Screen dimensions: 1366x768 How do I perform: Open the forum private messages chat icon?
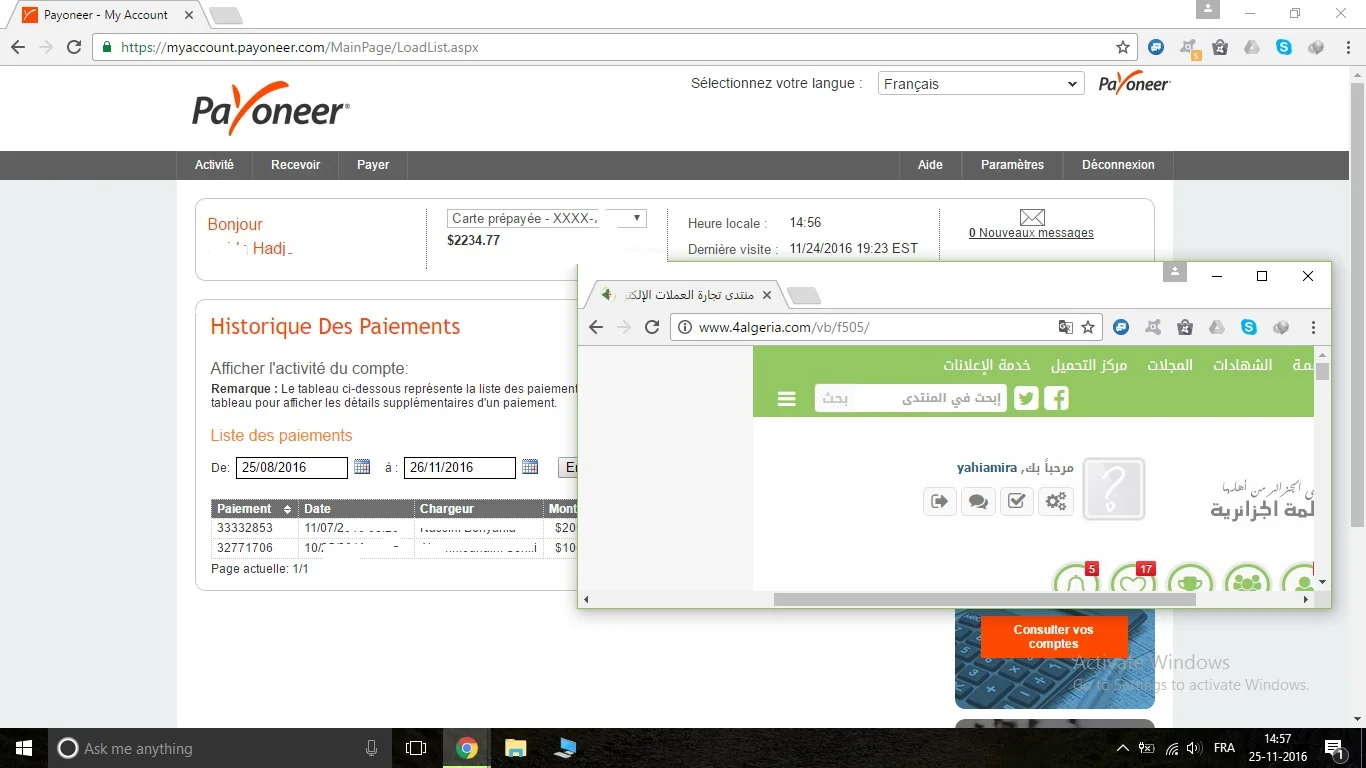tap(978, 502)
